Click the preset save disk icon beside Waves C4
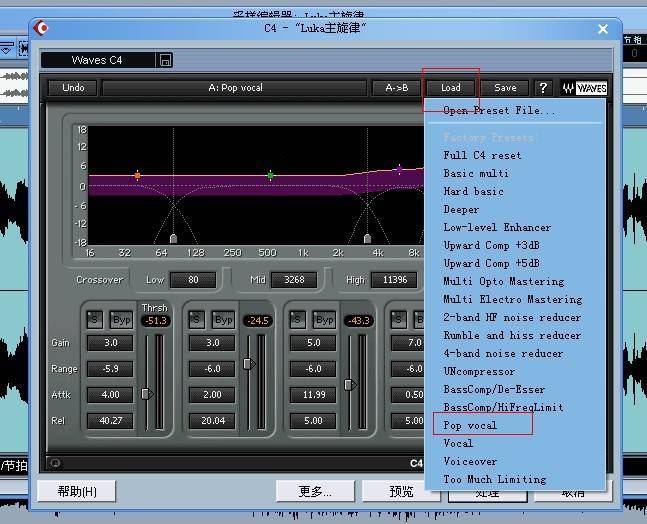This screenshot has height=524, width=647. 165,61
